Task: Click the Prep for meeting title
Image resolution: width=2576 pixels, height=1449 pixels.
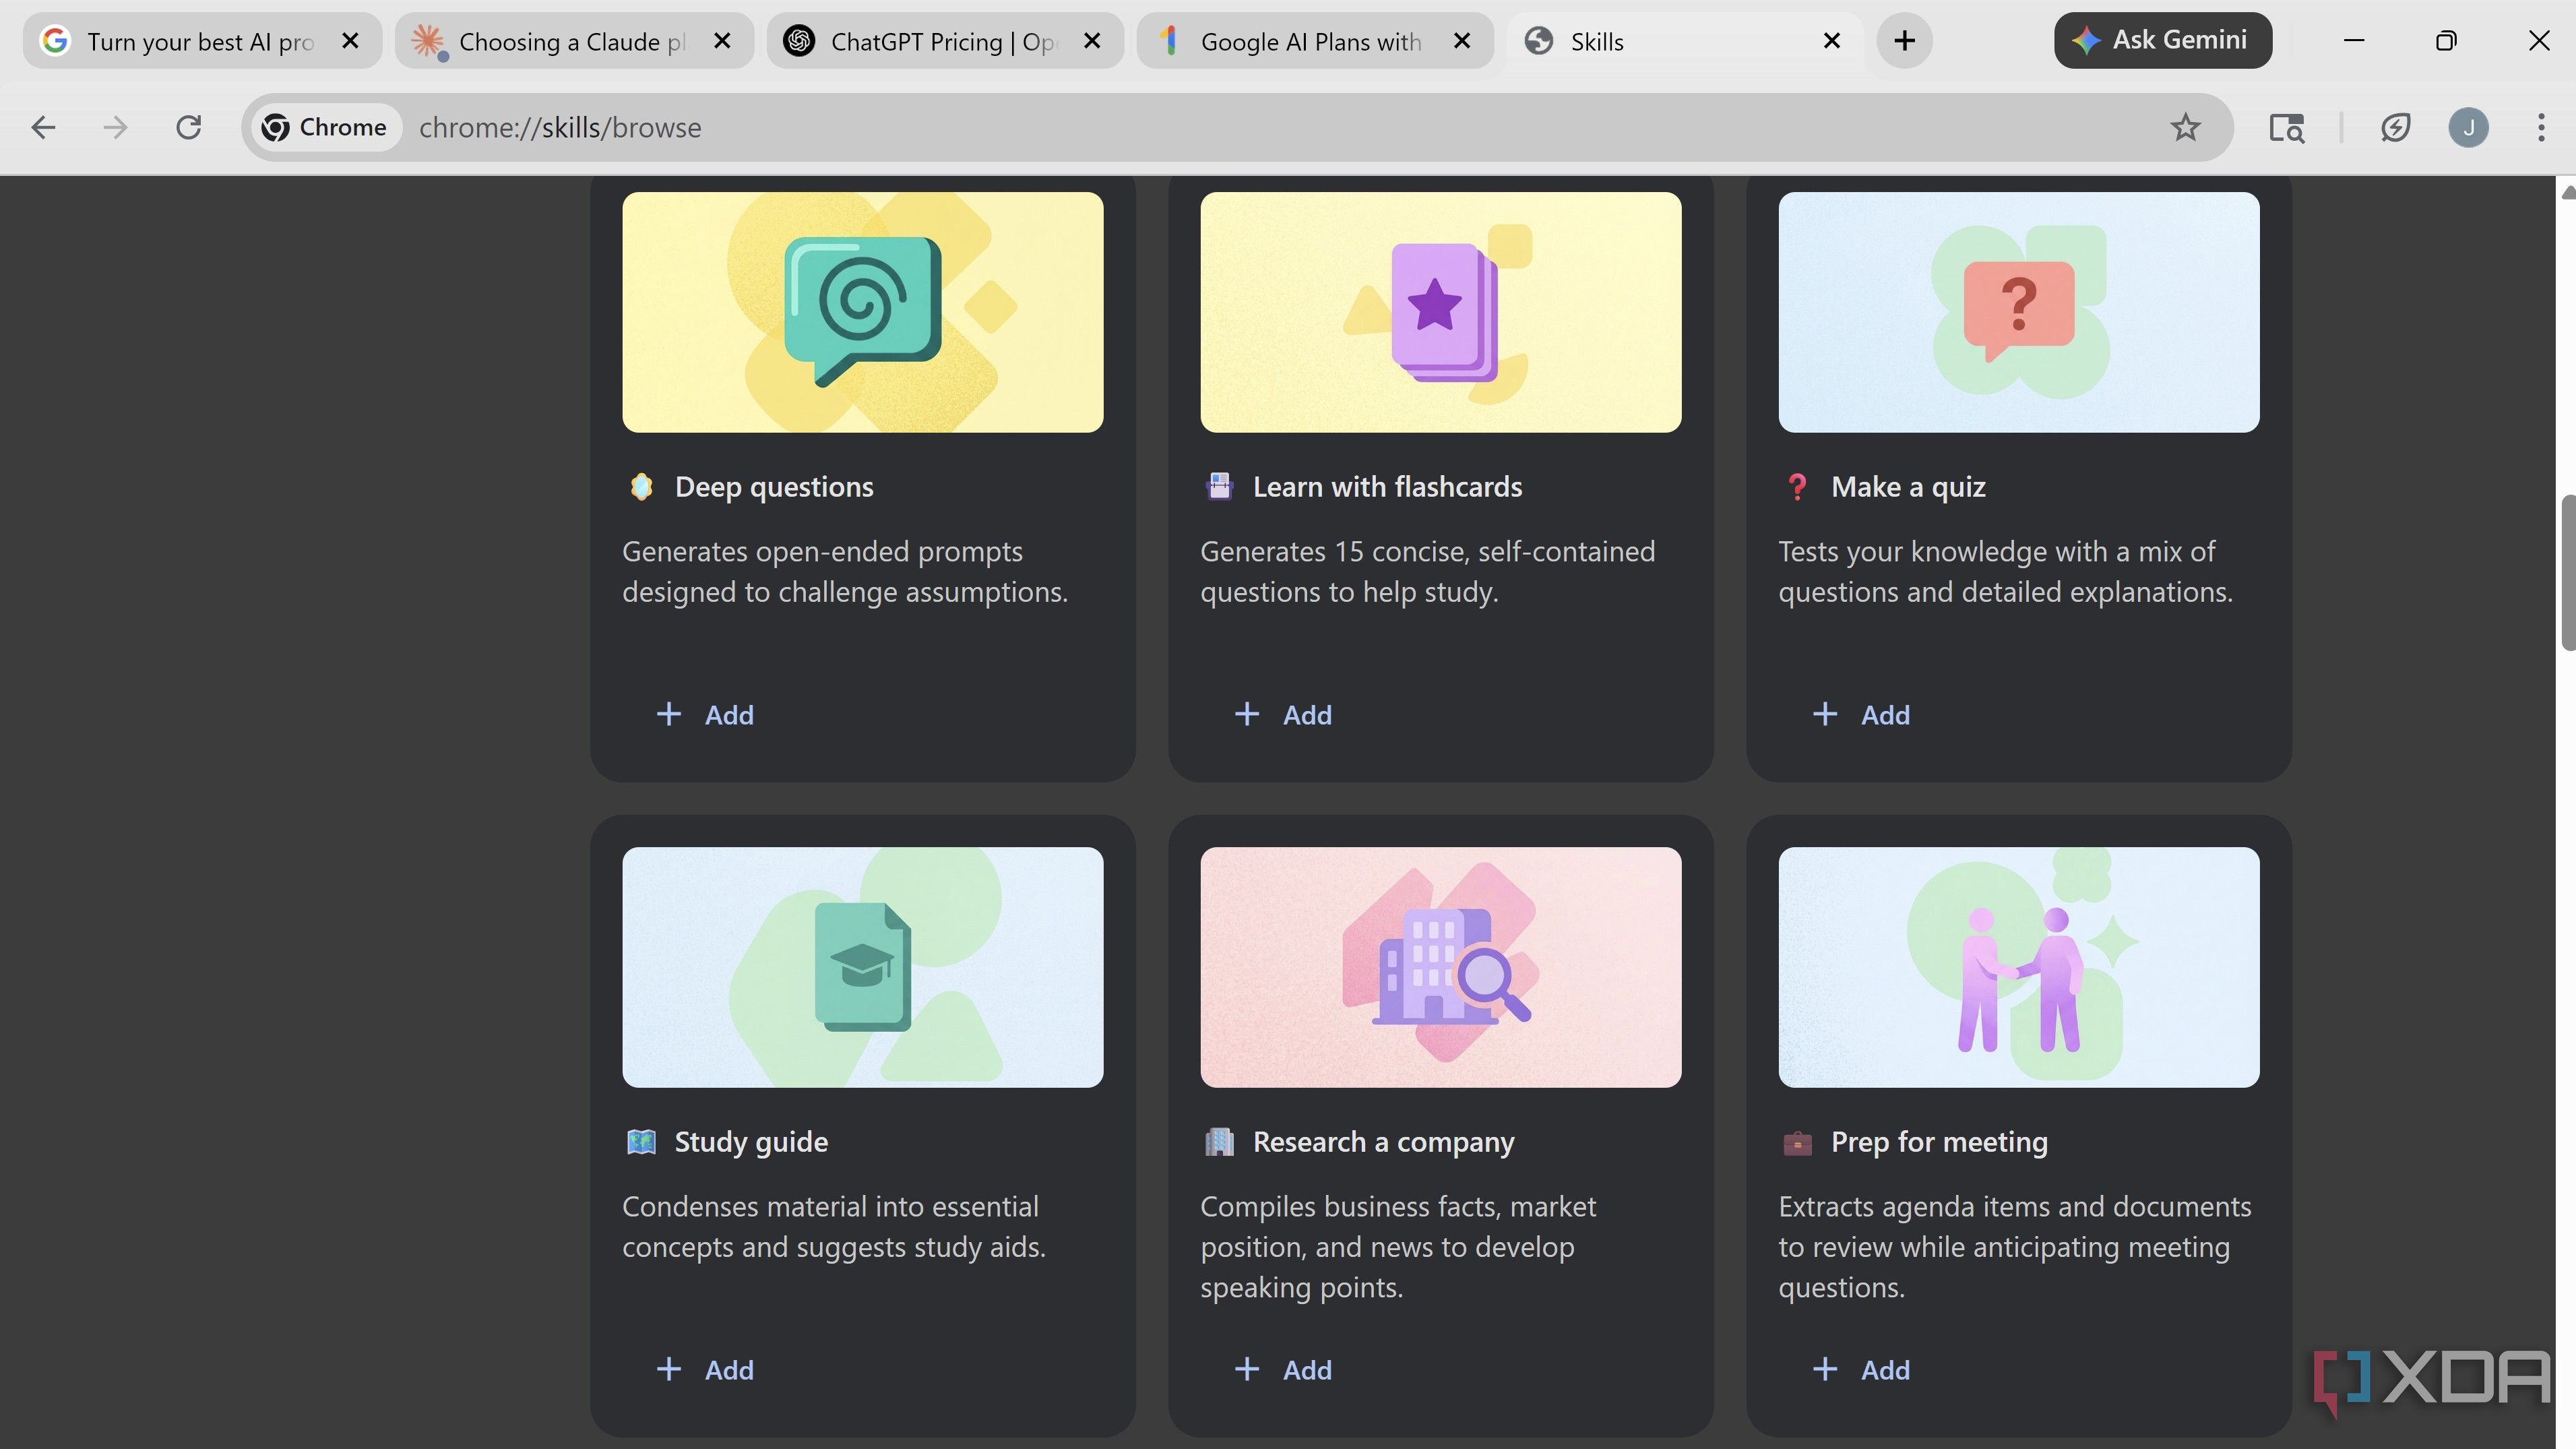Action: (1939, 1142)
